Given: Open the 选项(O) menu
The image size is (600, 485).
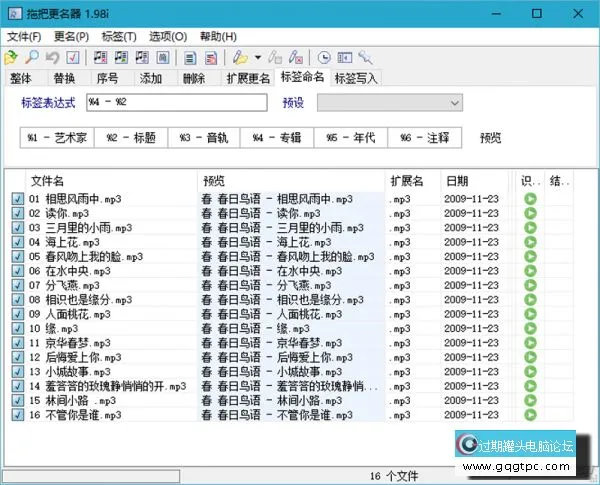Looking at the screenshot, I should pyautogui.click(x=168, y=37).
